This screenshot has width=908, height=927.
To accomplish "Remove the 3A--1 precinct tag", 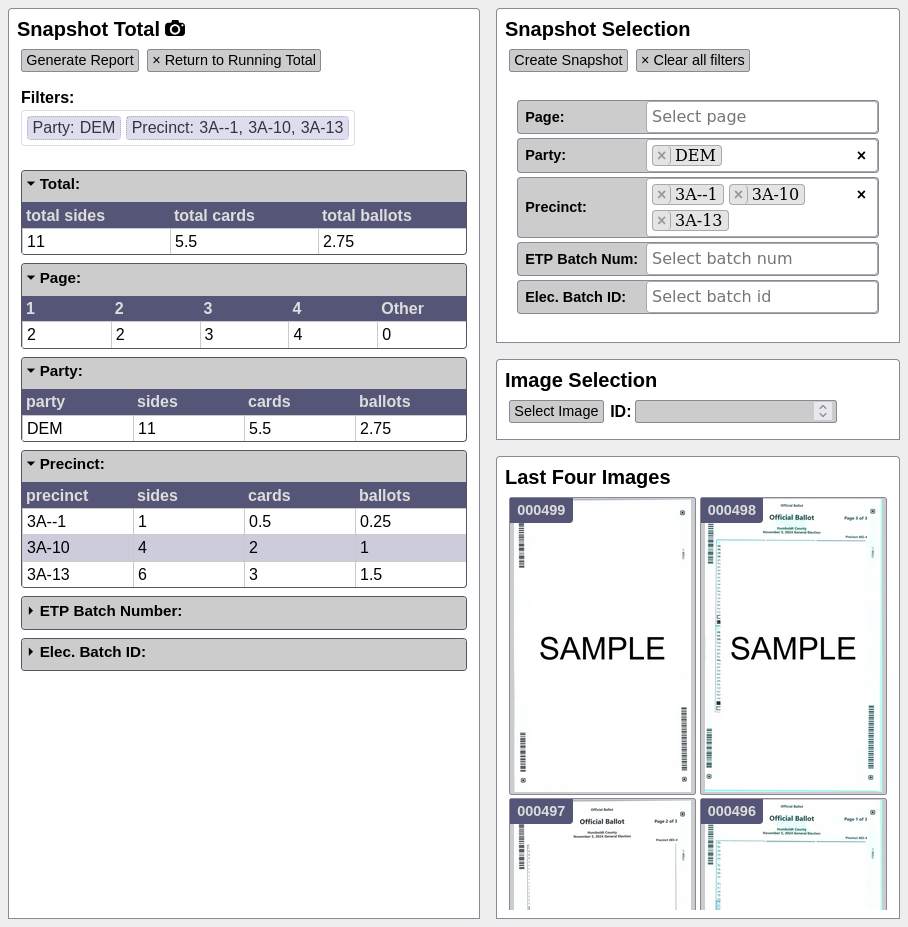I will coord(661,195).
